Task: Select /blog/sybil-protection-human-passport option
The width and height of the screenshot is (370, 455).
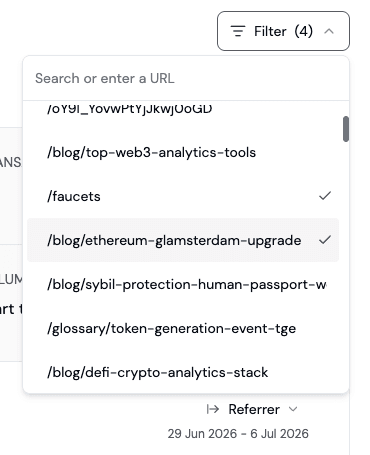Action: pyautogui.click(x=183, y=284)
